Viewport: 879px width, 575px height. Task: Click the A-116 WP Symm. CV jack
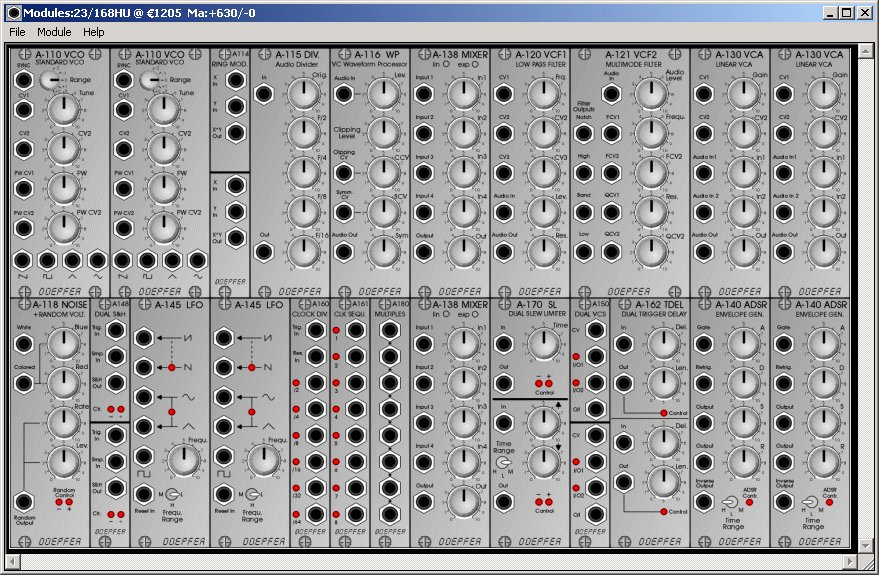[344, 212]
